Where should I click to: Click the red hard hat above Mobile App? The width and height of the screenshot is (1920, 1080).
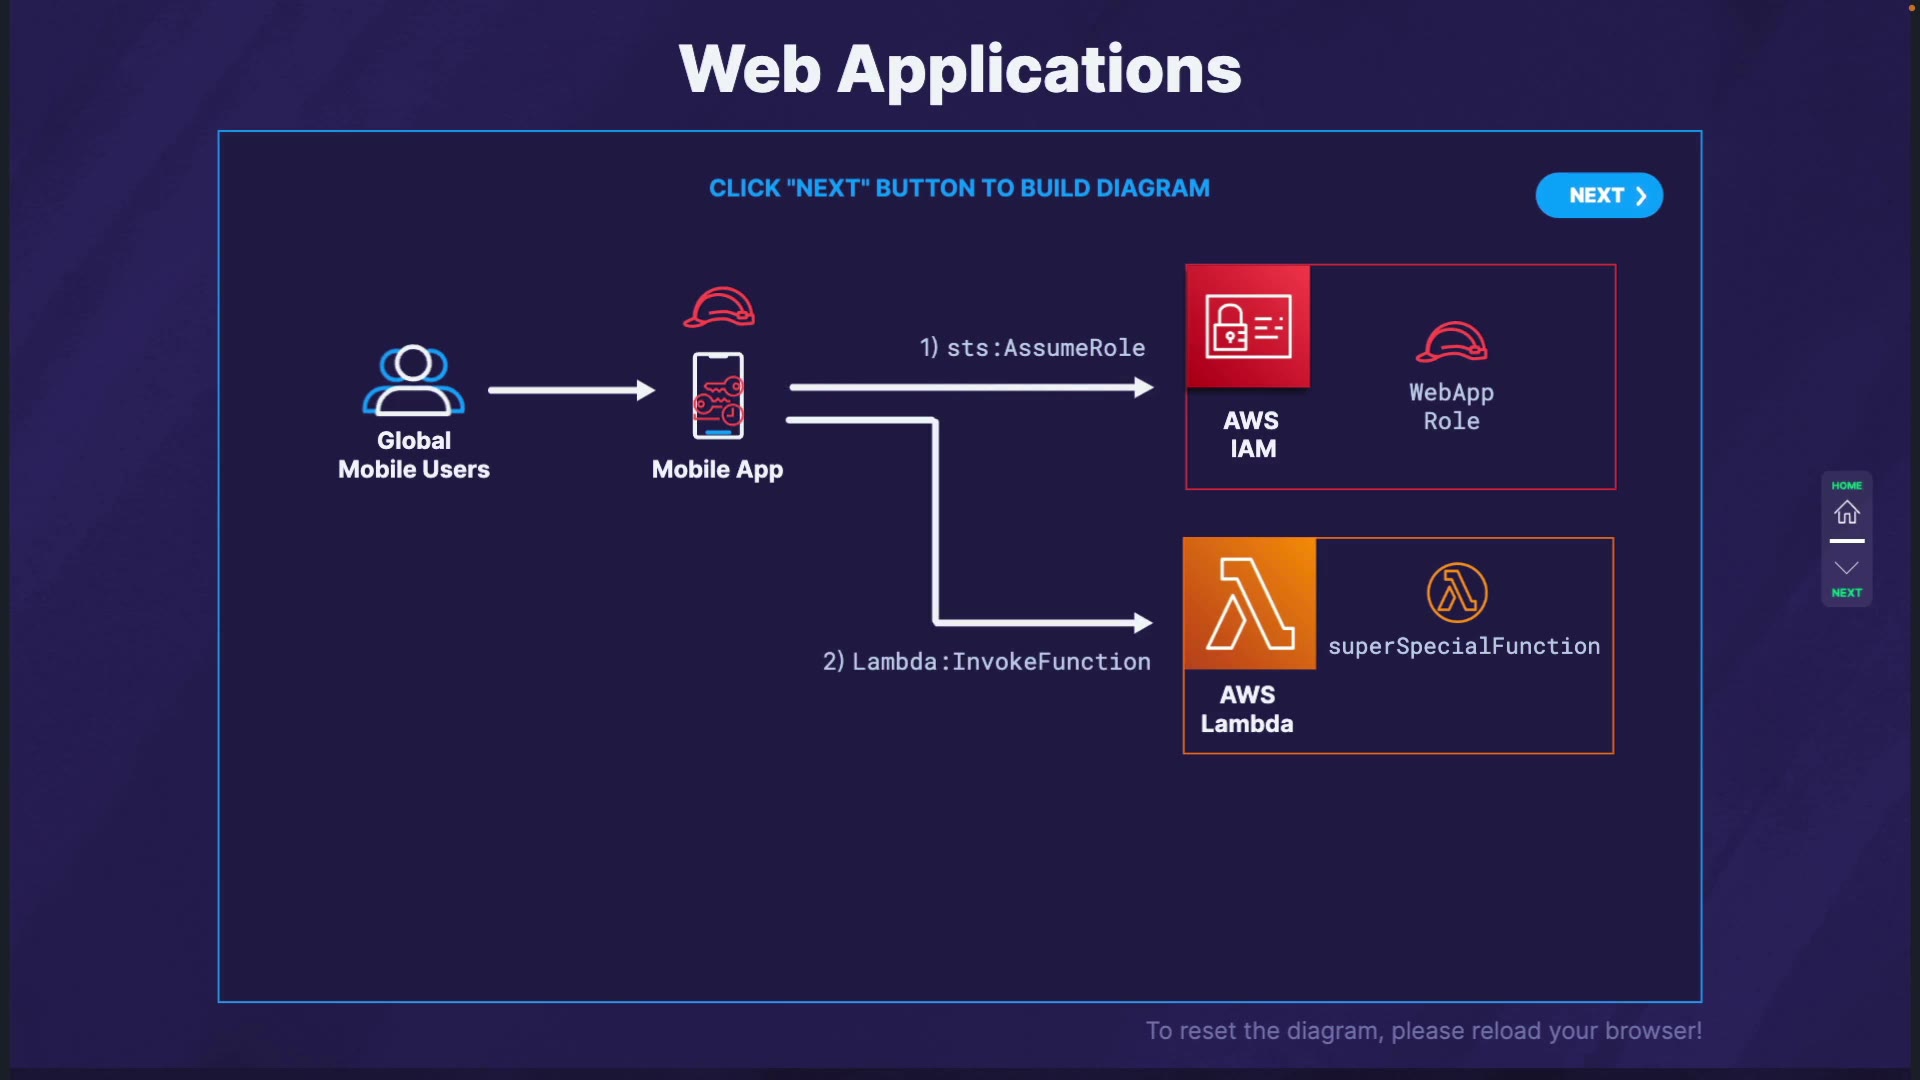point(719,307)
